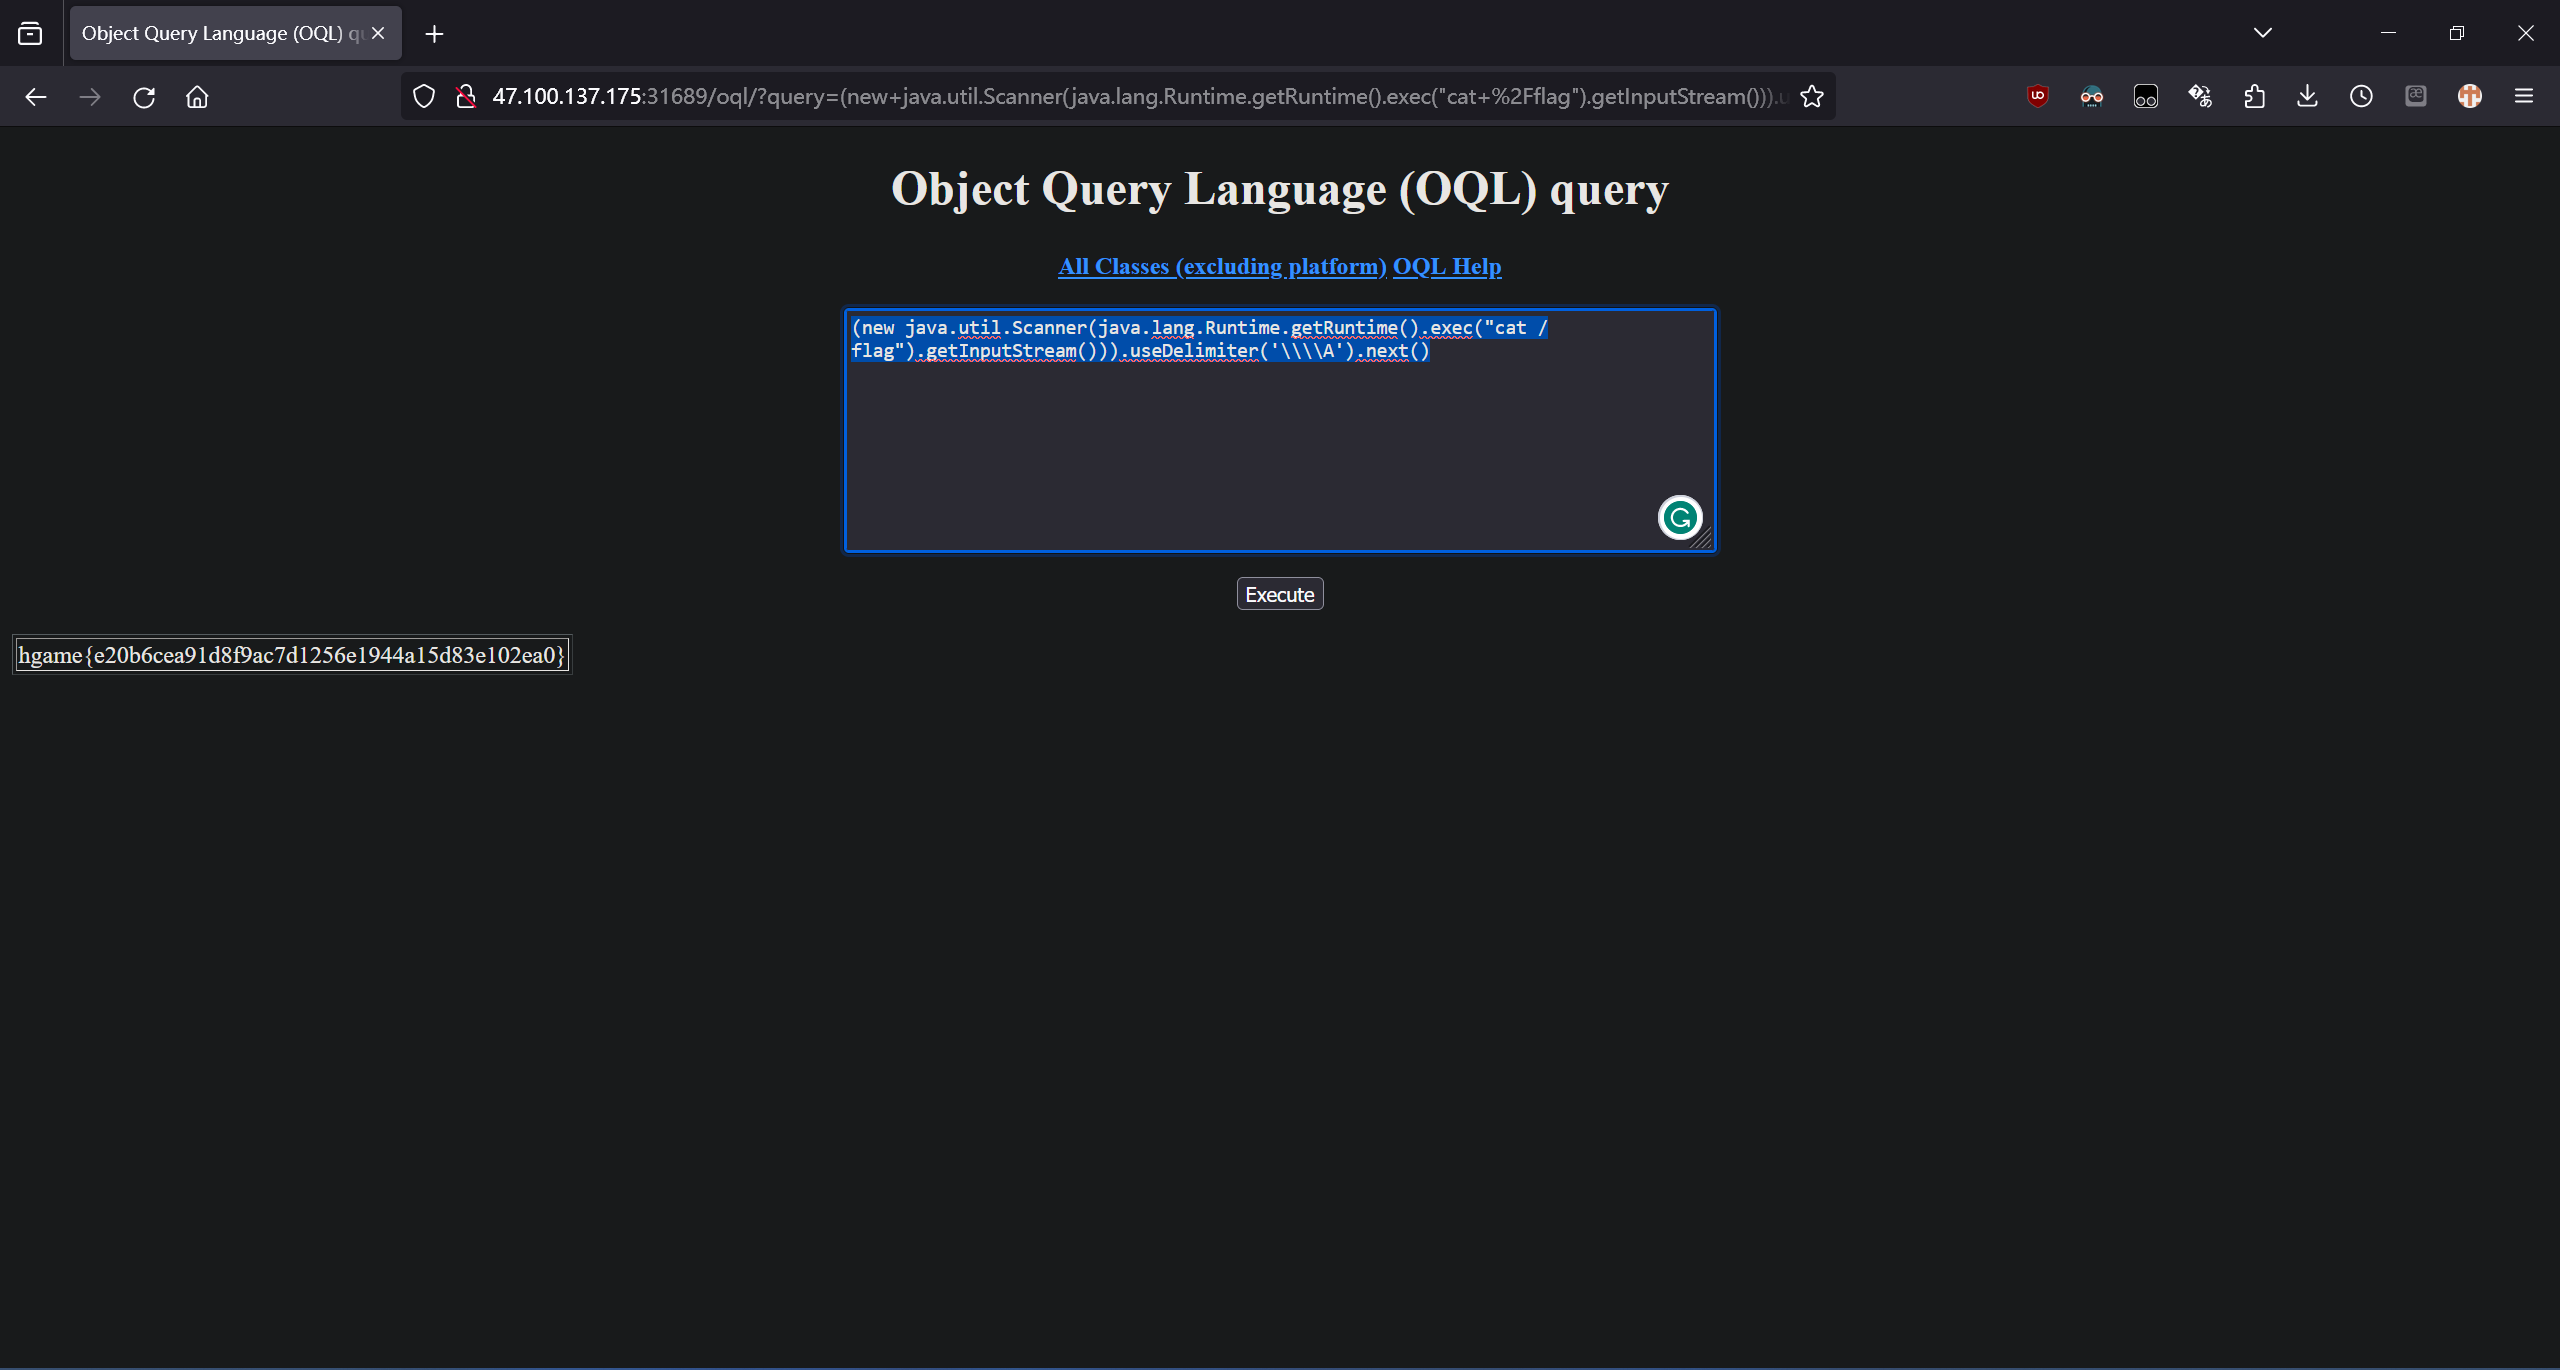Viewport: 2560px width, 1370px height.
Task: Expand the list all tabs dropdown
Action: (2263, 33)
